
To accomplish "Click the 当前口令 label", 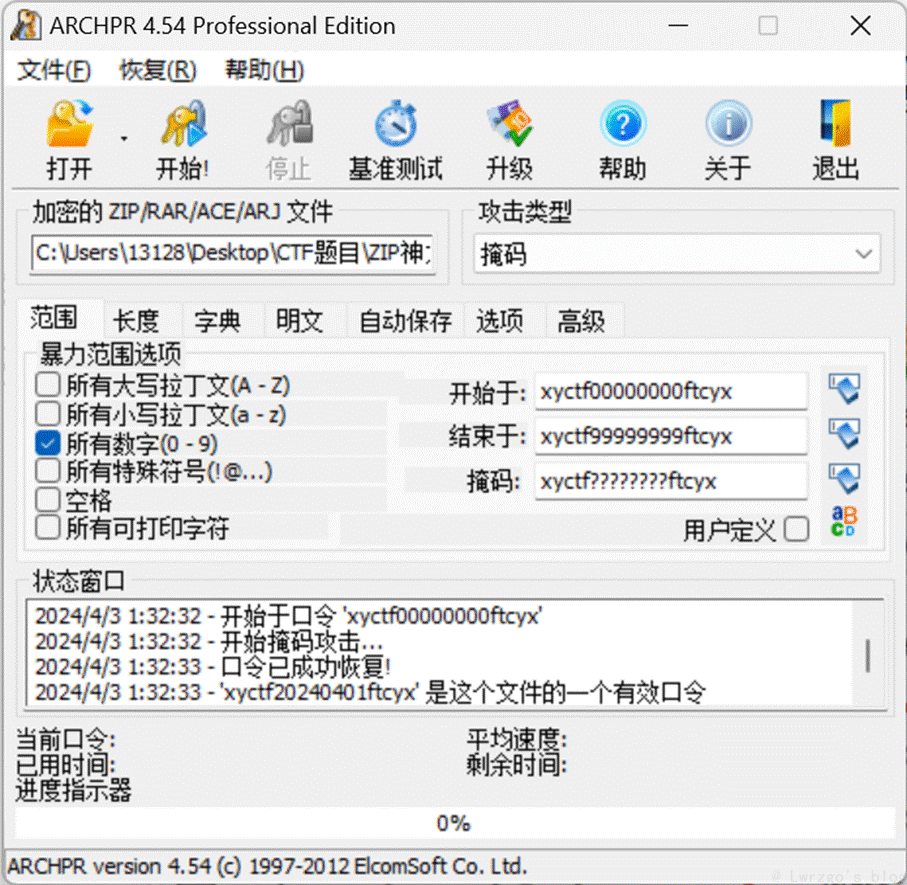I will click(65, 739).
